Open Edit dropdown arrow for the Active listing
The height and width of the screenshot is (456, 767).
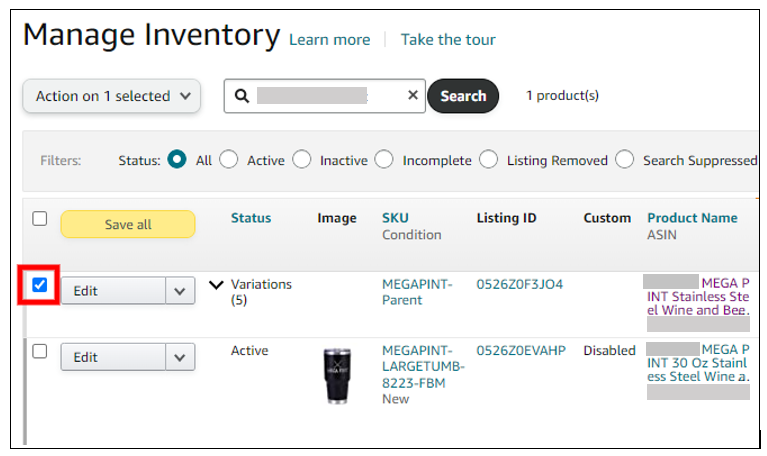click(x=180, y=357)
